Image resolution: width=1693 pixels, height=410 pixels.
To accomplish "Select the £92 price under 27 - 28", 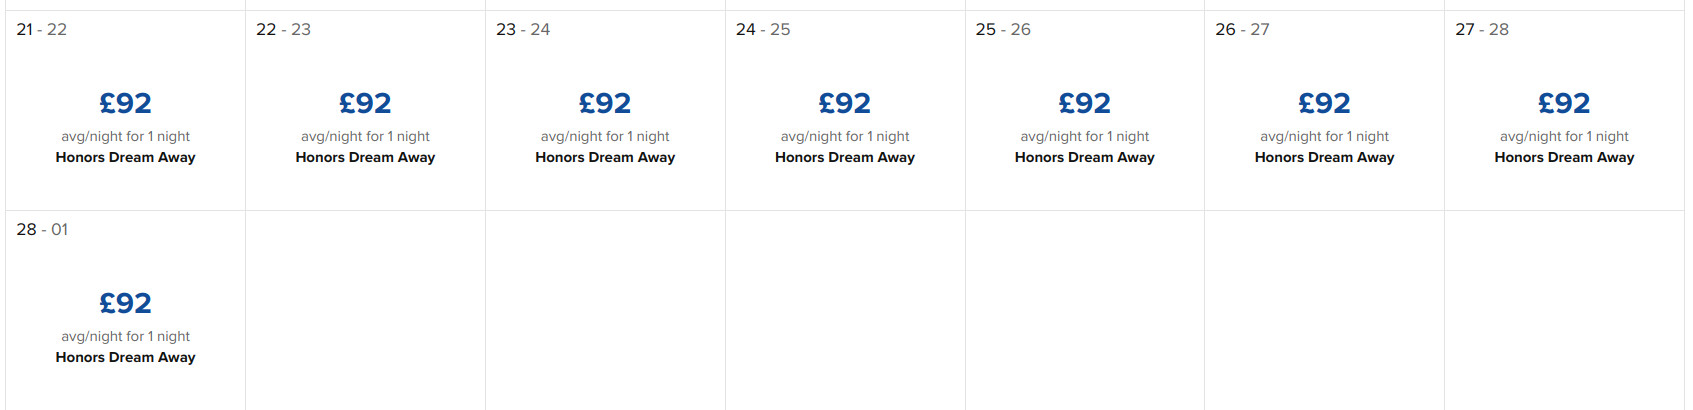I will (1564, 103).
